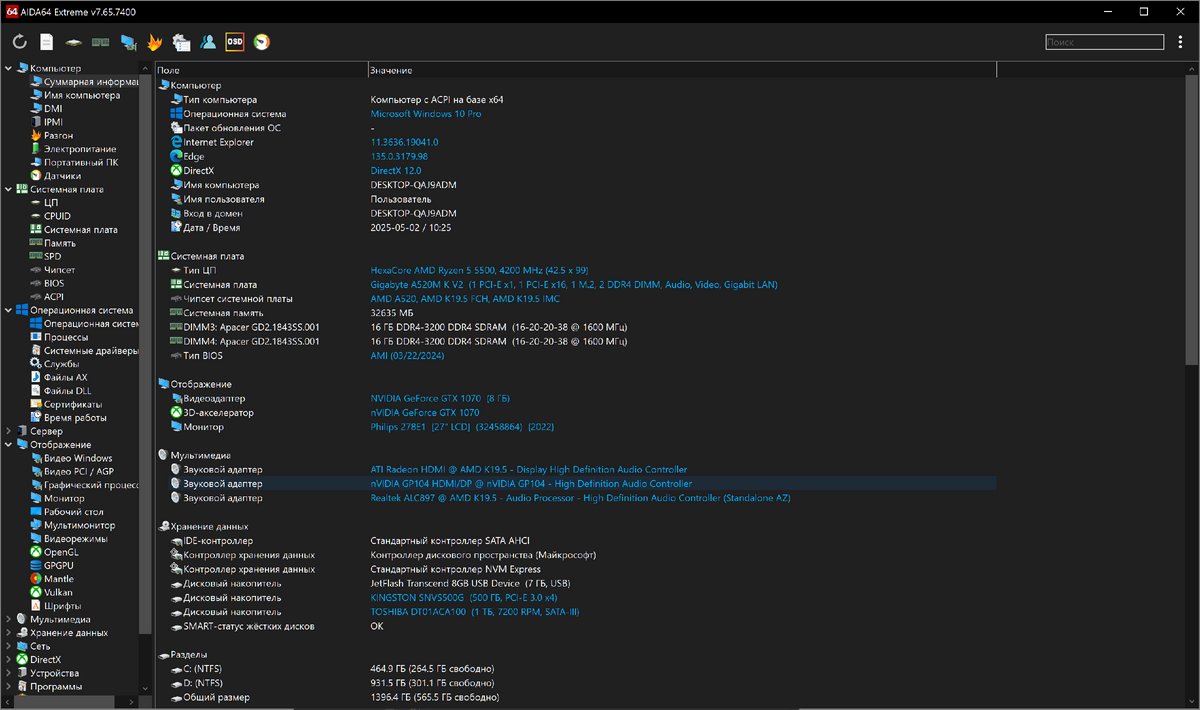Click the Поиск search field
Image resolution: width=1200 pixels, height=710 pixels.
pyautogui.click(x=1104, y=42)
